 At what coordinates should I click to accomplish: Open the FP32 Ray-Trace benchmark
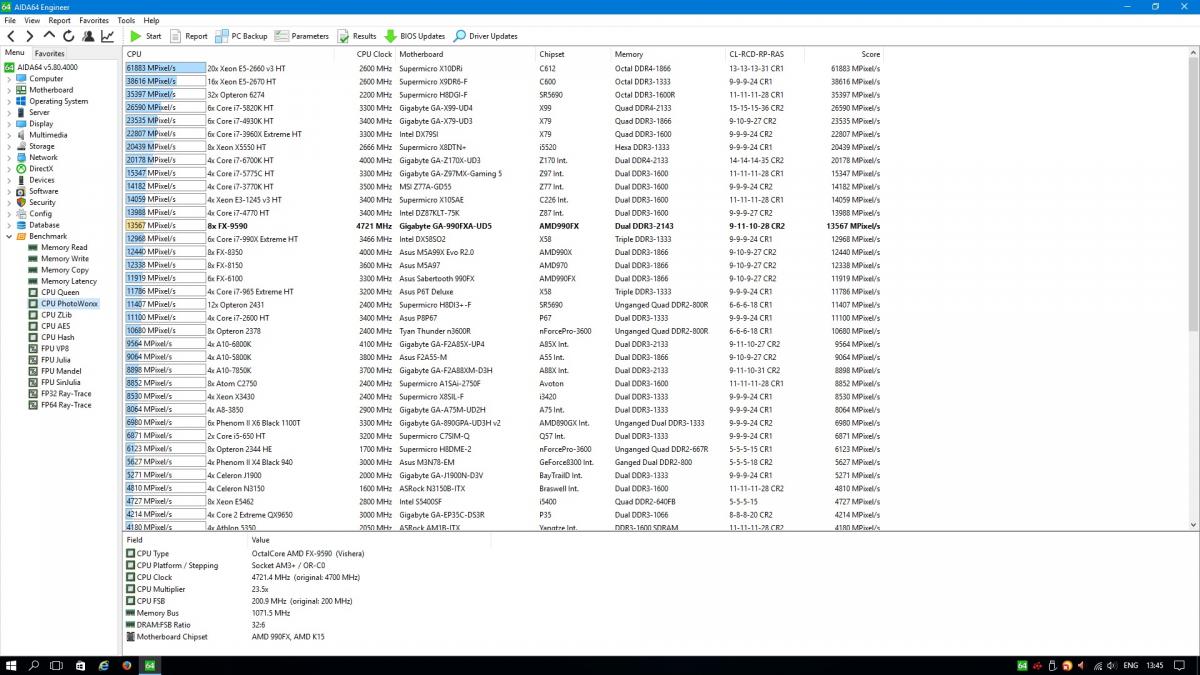tap(66, 394)
